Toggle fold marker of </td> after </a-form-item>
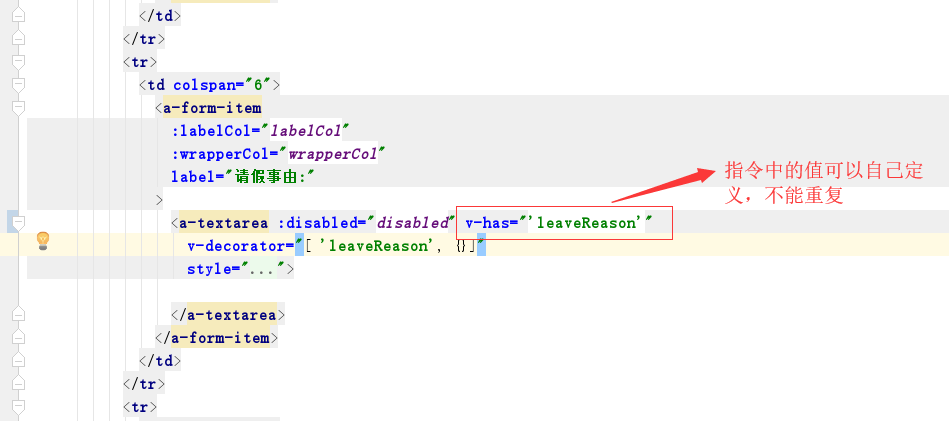 pos(18,361)
